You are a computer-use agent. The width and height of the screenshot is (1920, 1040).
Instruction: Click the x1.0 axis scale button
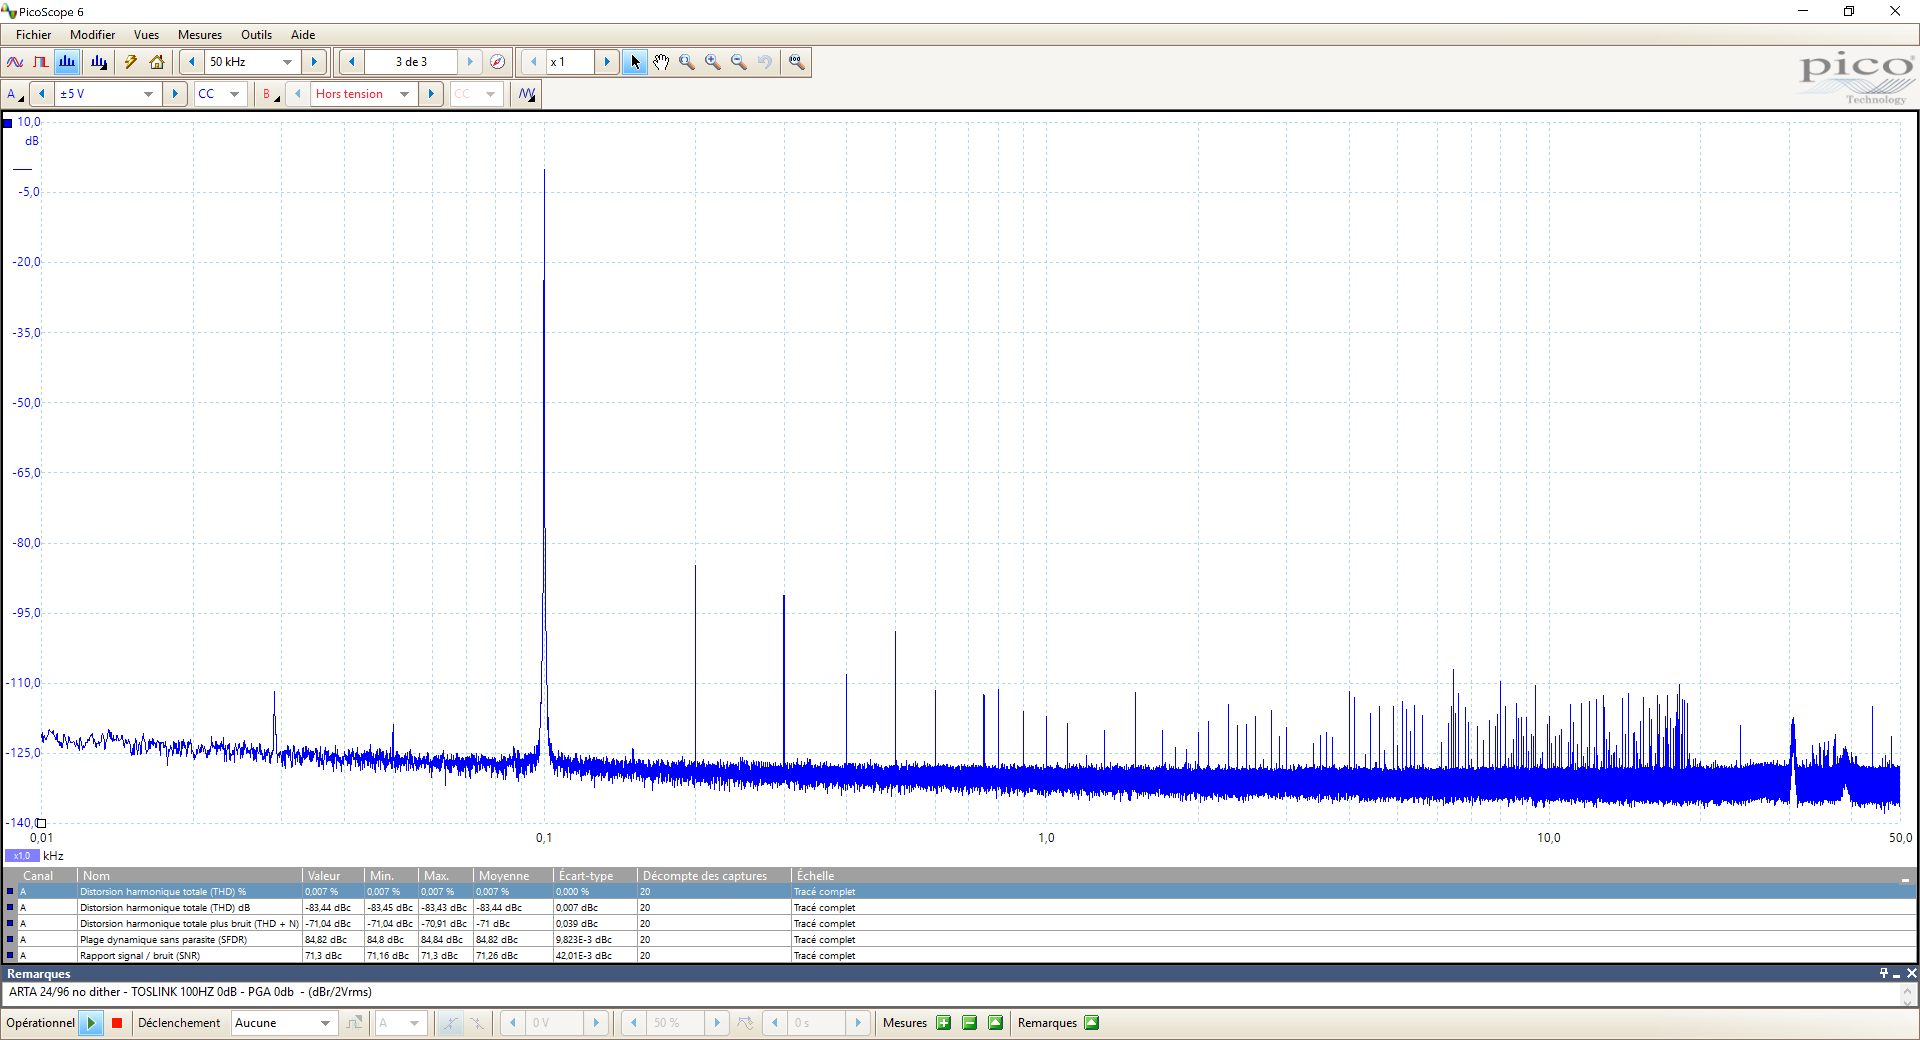point(22,856)
